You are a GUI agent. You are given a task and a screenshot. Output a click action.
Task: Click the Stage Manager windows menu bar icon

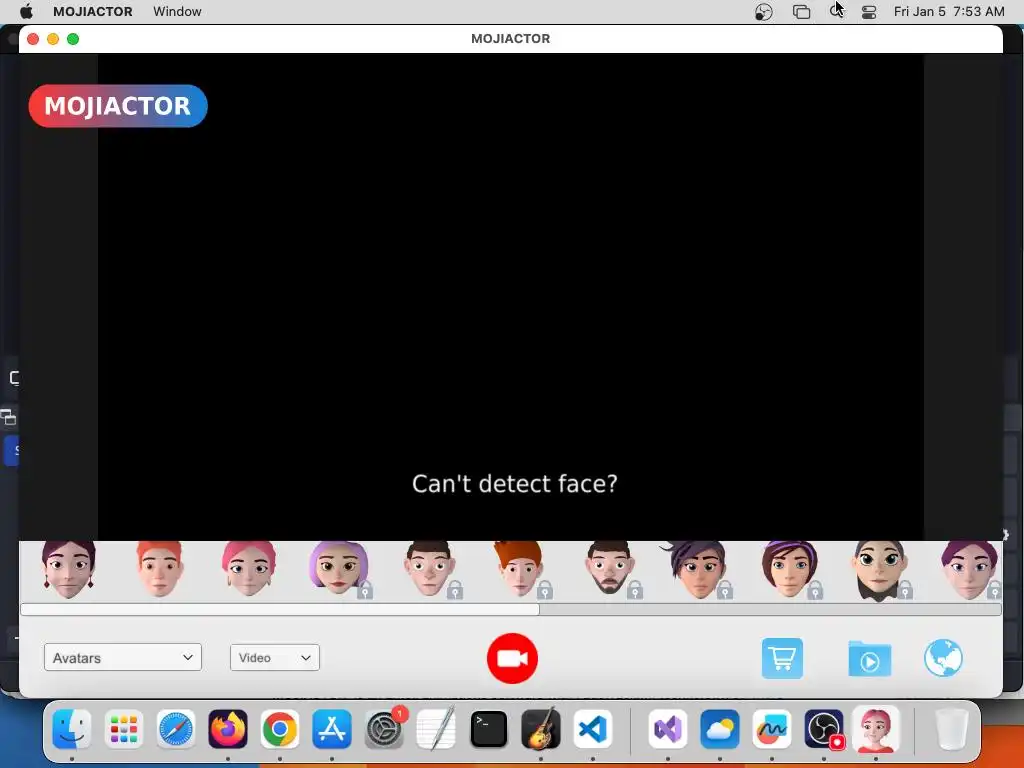pos(801,12)
